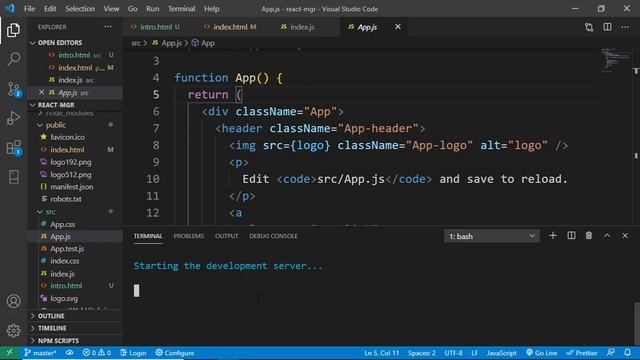Switch to index.js editor tab
The width and height of the screenshot is (640, 360).
click(302, 27)
